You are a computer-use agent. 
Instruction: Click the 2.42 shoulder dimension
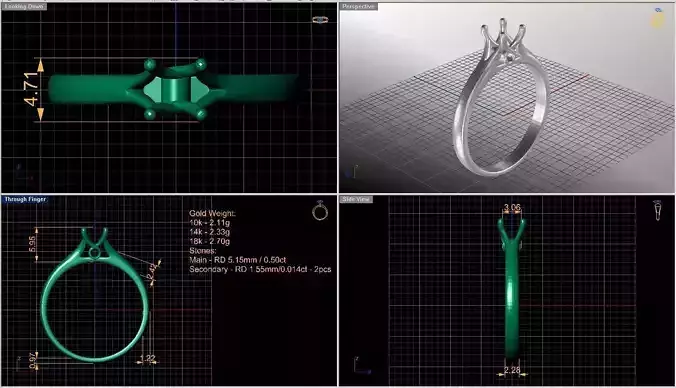click(152, 271)
